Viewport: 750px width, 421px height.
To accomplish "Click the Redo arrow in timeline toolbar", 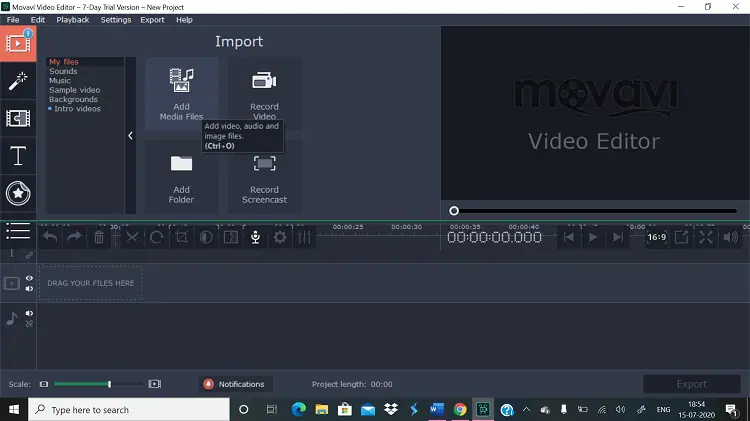I will [74, 237].
